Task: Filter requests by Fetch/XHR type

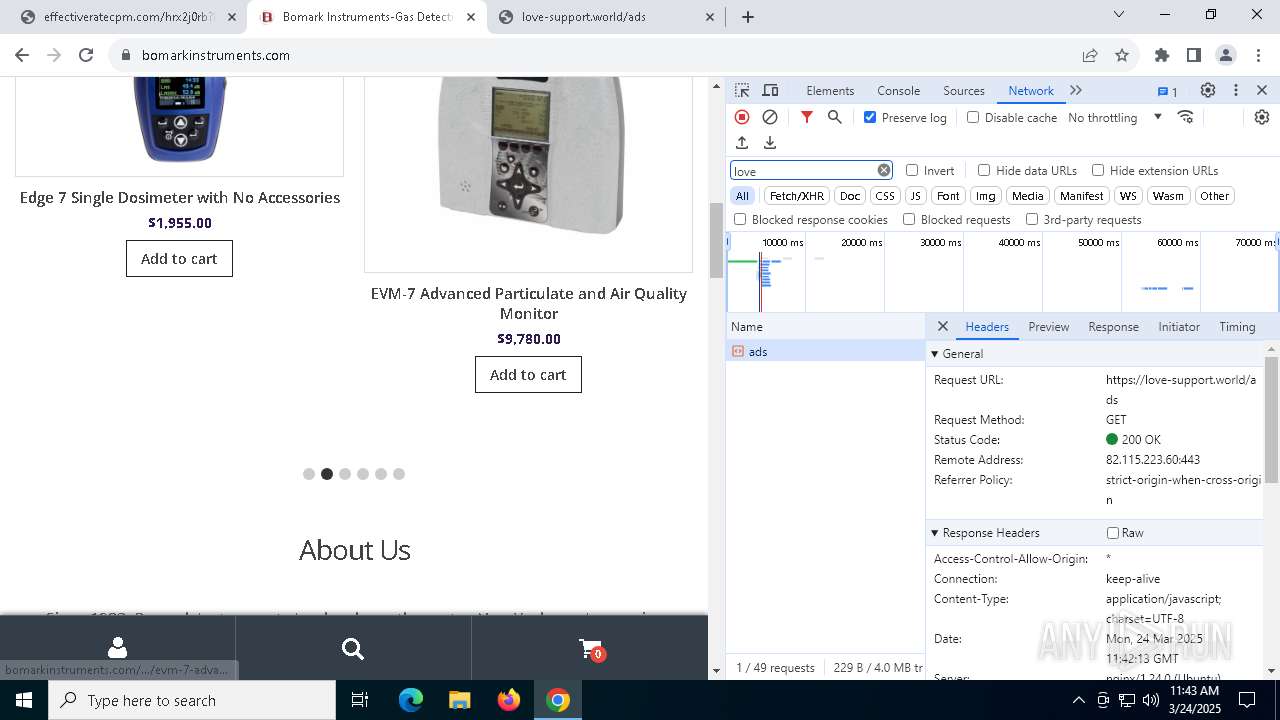Action: (797, 196)
